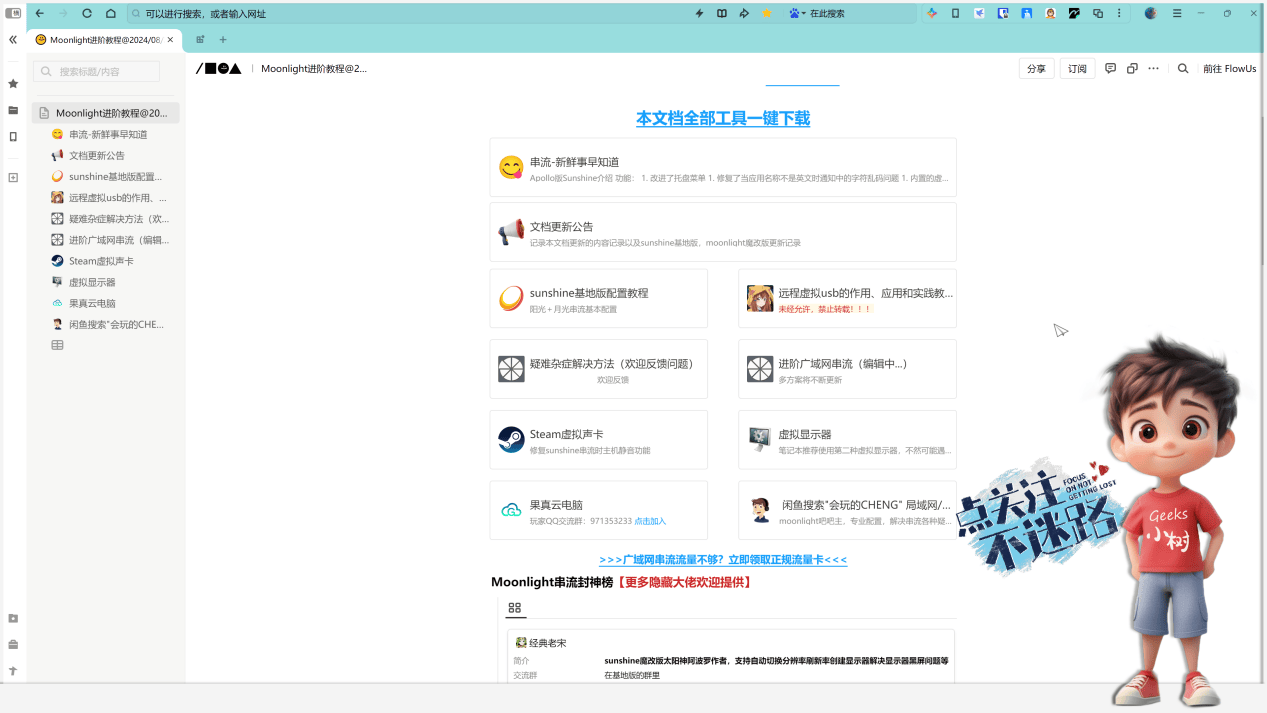Toggle the yellow bookmark star
The width and height of the screenshot is (1267, 713).
pyautogui.click(x=766, y=14)
